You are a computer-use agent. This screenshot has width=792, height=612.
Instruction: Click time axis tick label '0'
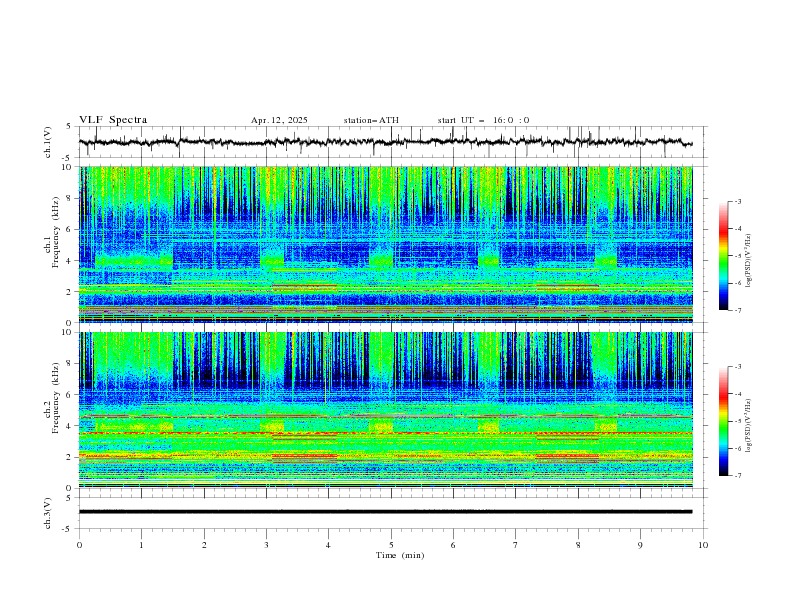[79, 545]
